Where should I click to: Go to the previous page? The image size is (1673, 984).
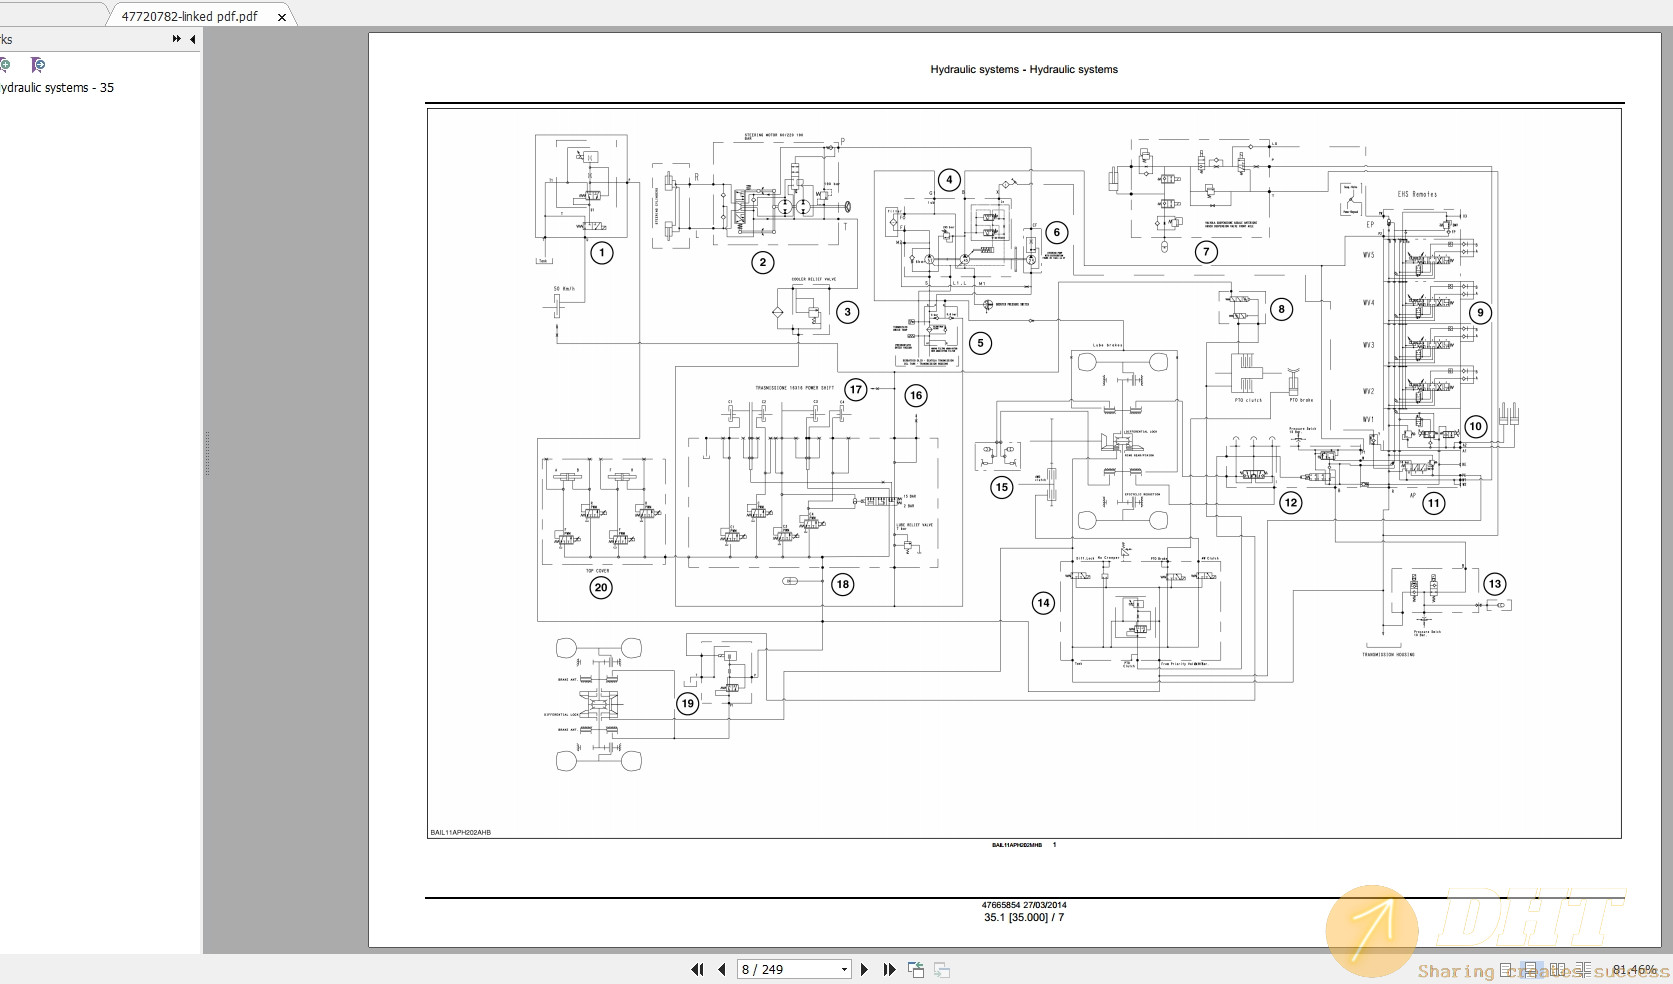721,969
